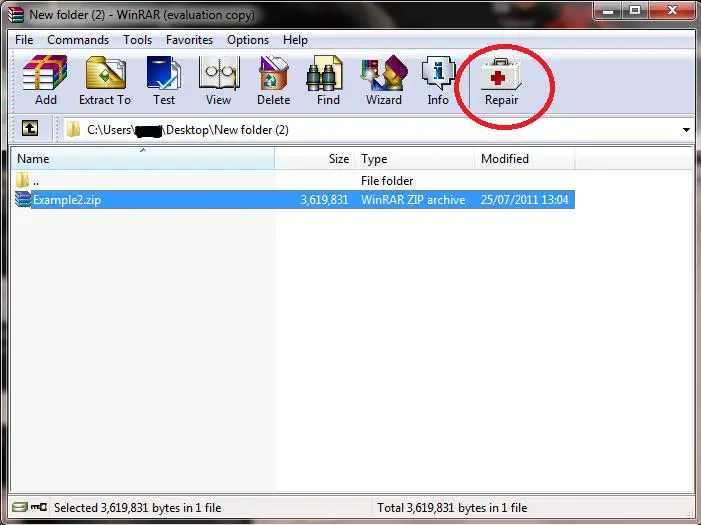Close the WinRAR window
The height and width of the screenshot is (525, 701).
click(672, 11)
